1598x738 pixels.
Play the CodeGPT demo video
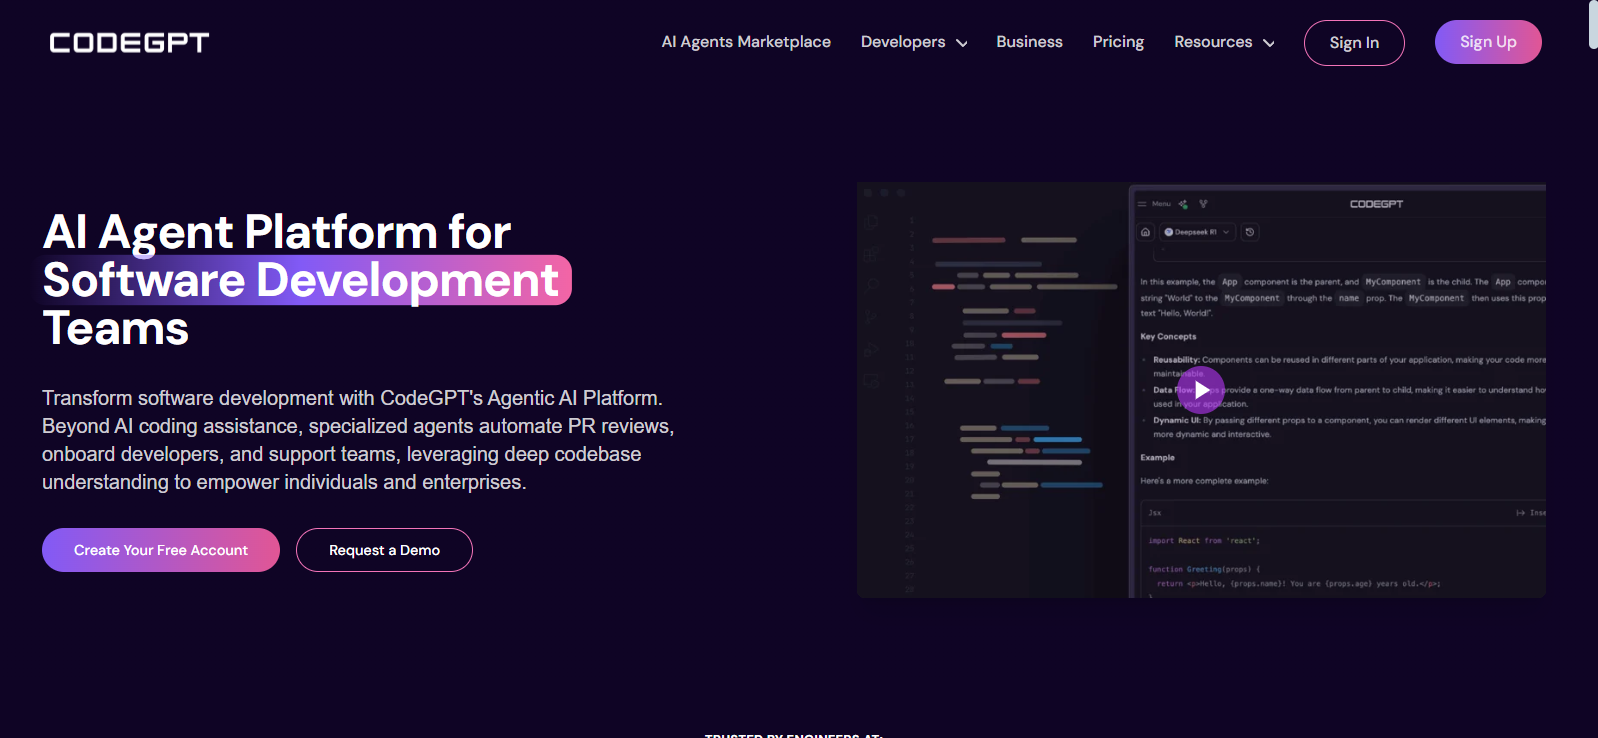click(x=1201, y=390)
